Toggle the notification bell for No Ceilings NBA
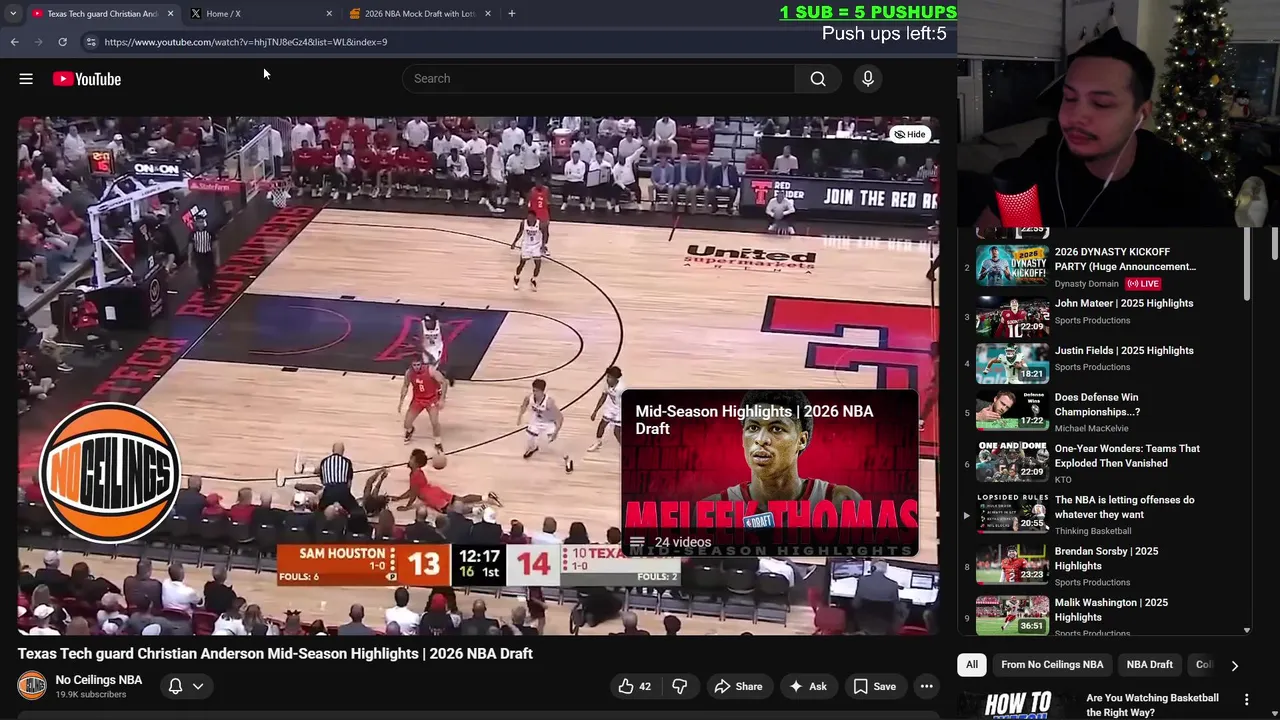Screen dimensions: 1280x720 (x=175, y=686)
